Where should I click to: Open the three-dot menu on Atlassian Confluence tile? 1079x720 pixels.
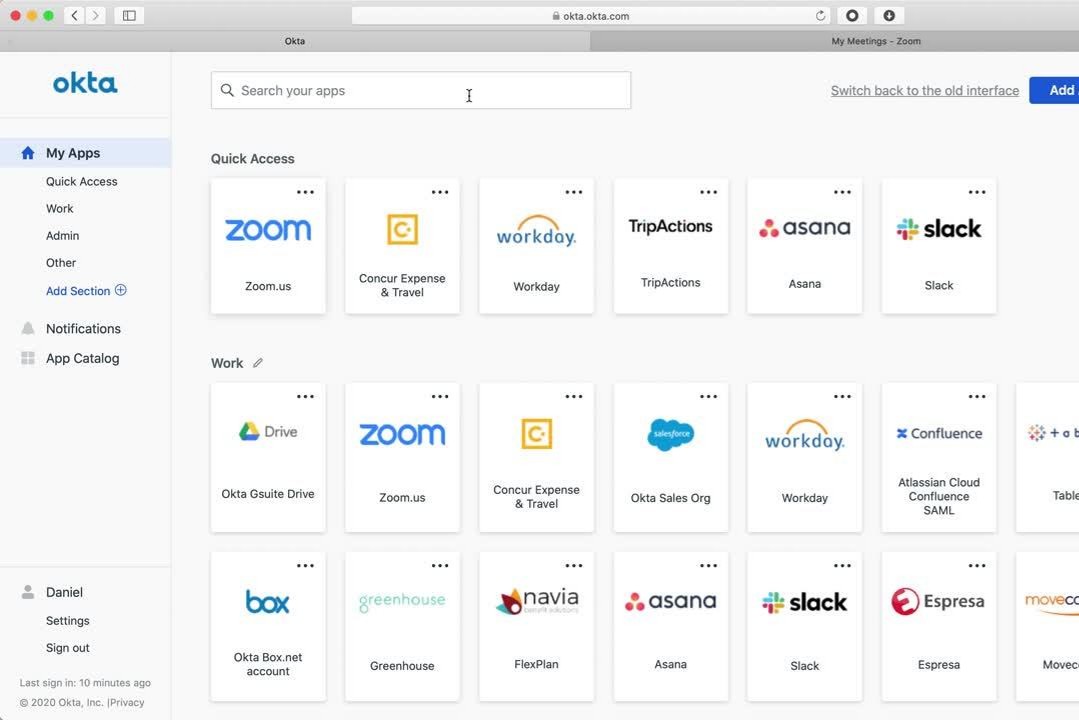pos(976,396)
